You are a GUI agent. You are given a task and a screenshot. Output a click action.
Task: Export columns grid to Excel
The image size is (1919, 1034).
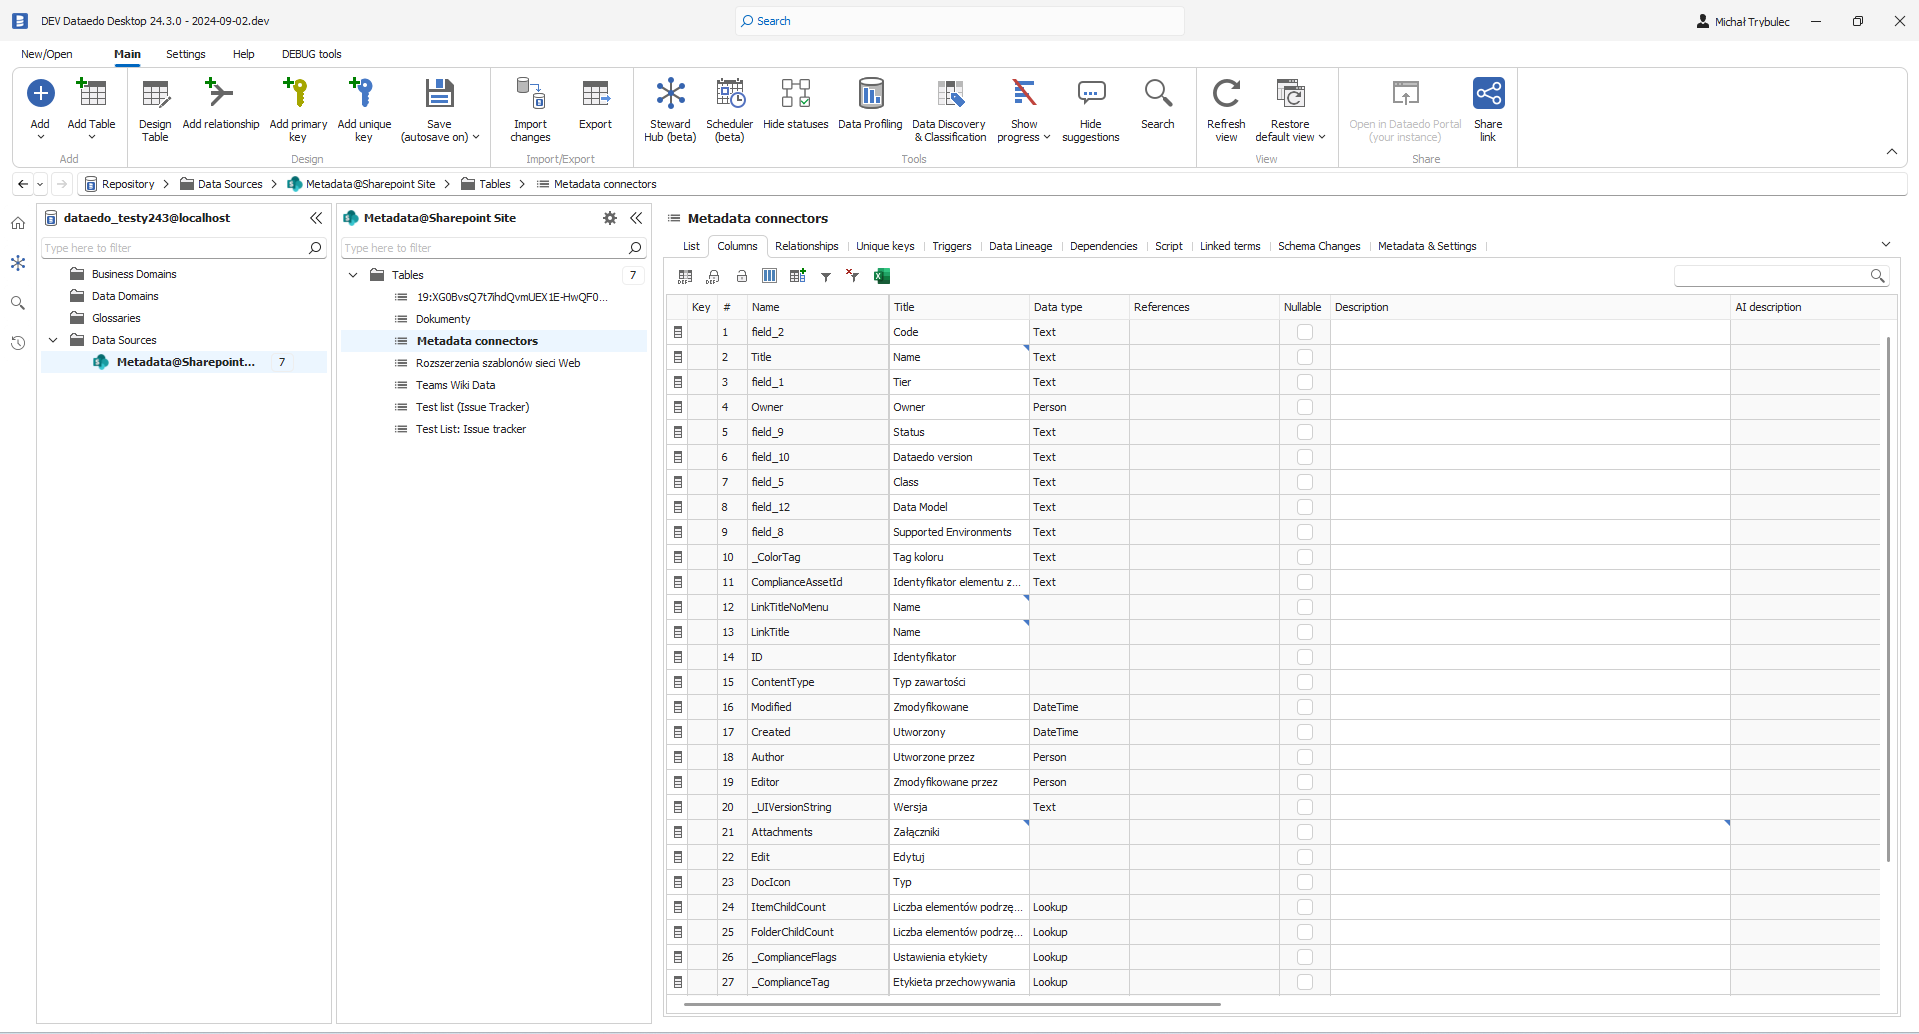coord(882,276)
